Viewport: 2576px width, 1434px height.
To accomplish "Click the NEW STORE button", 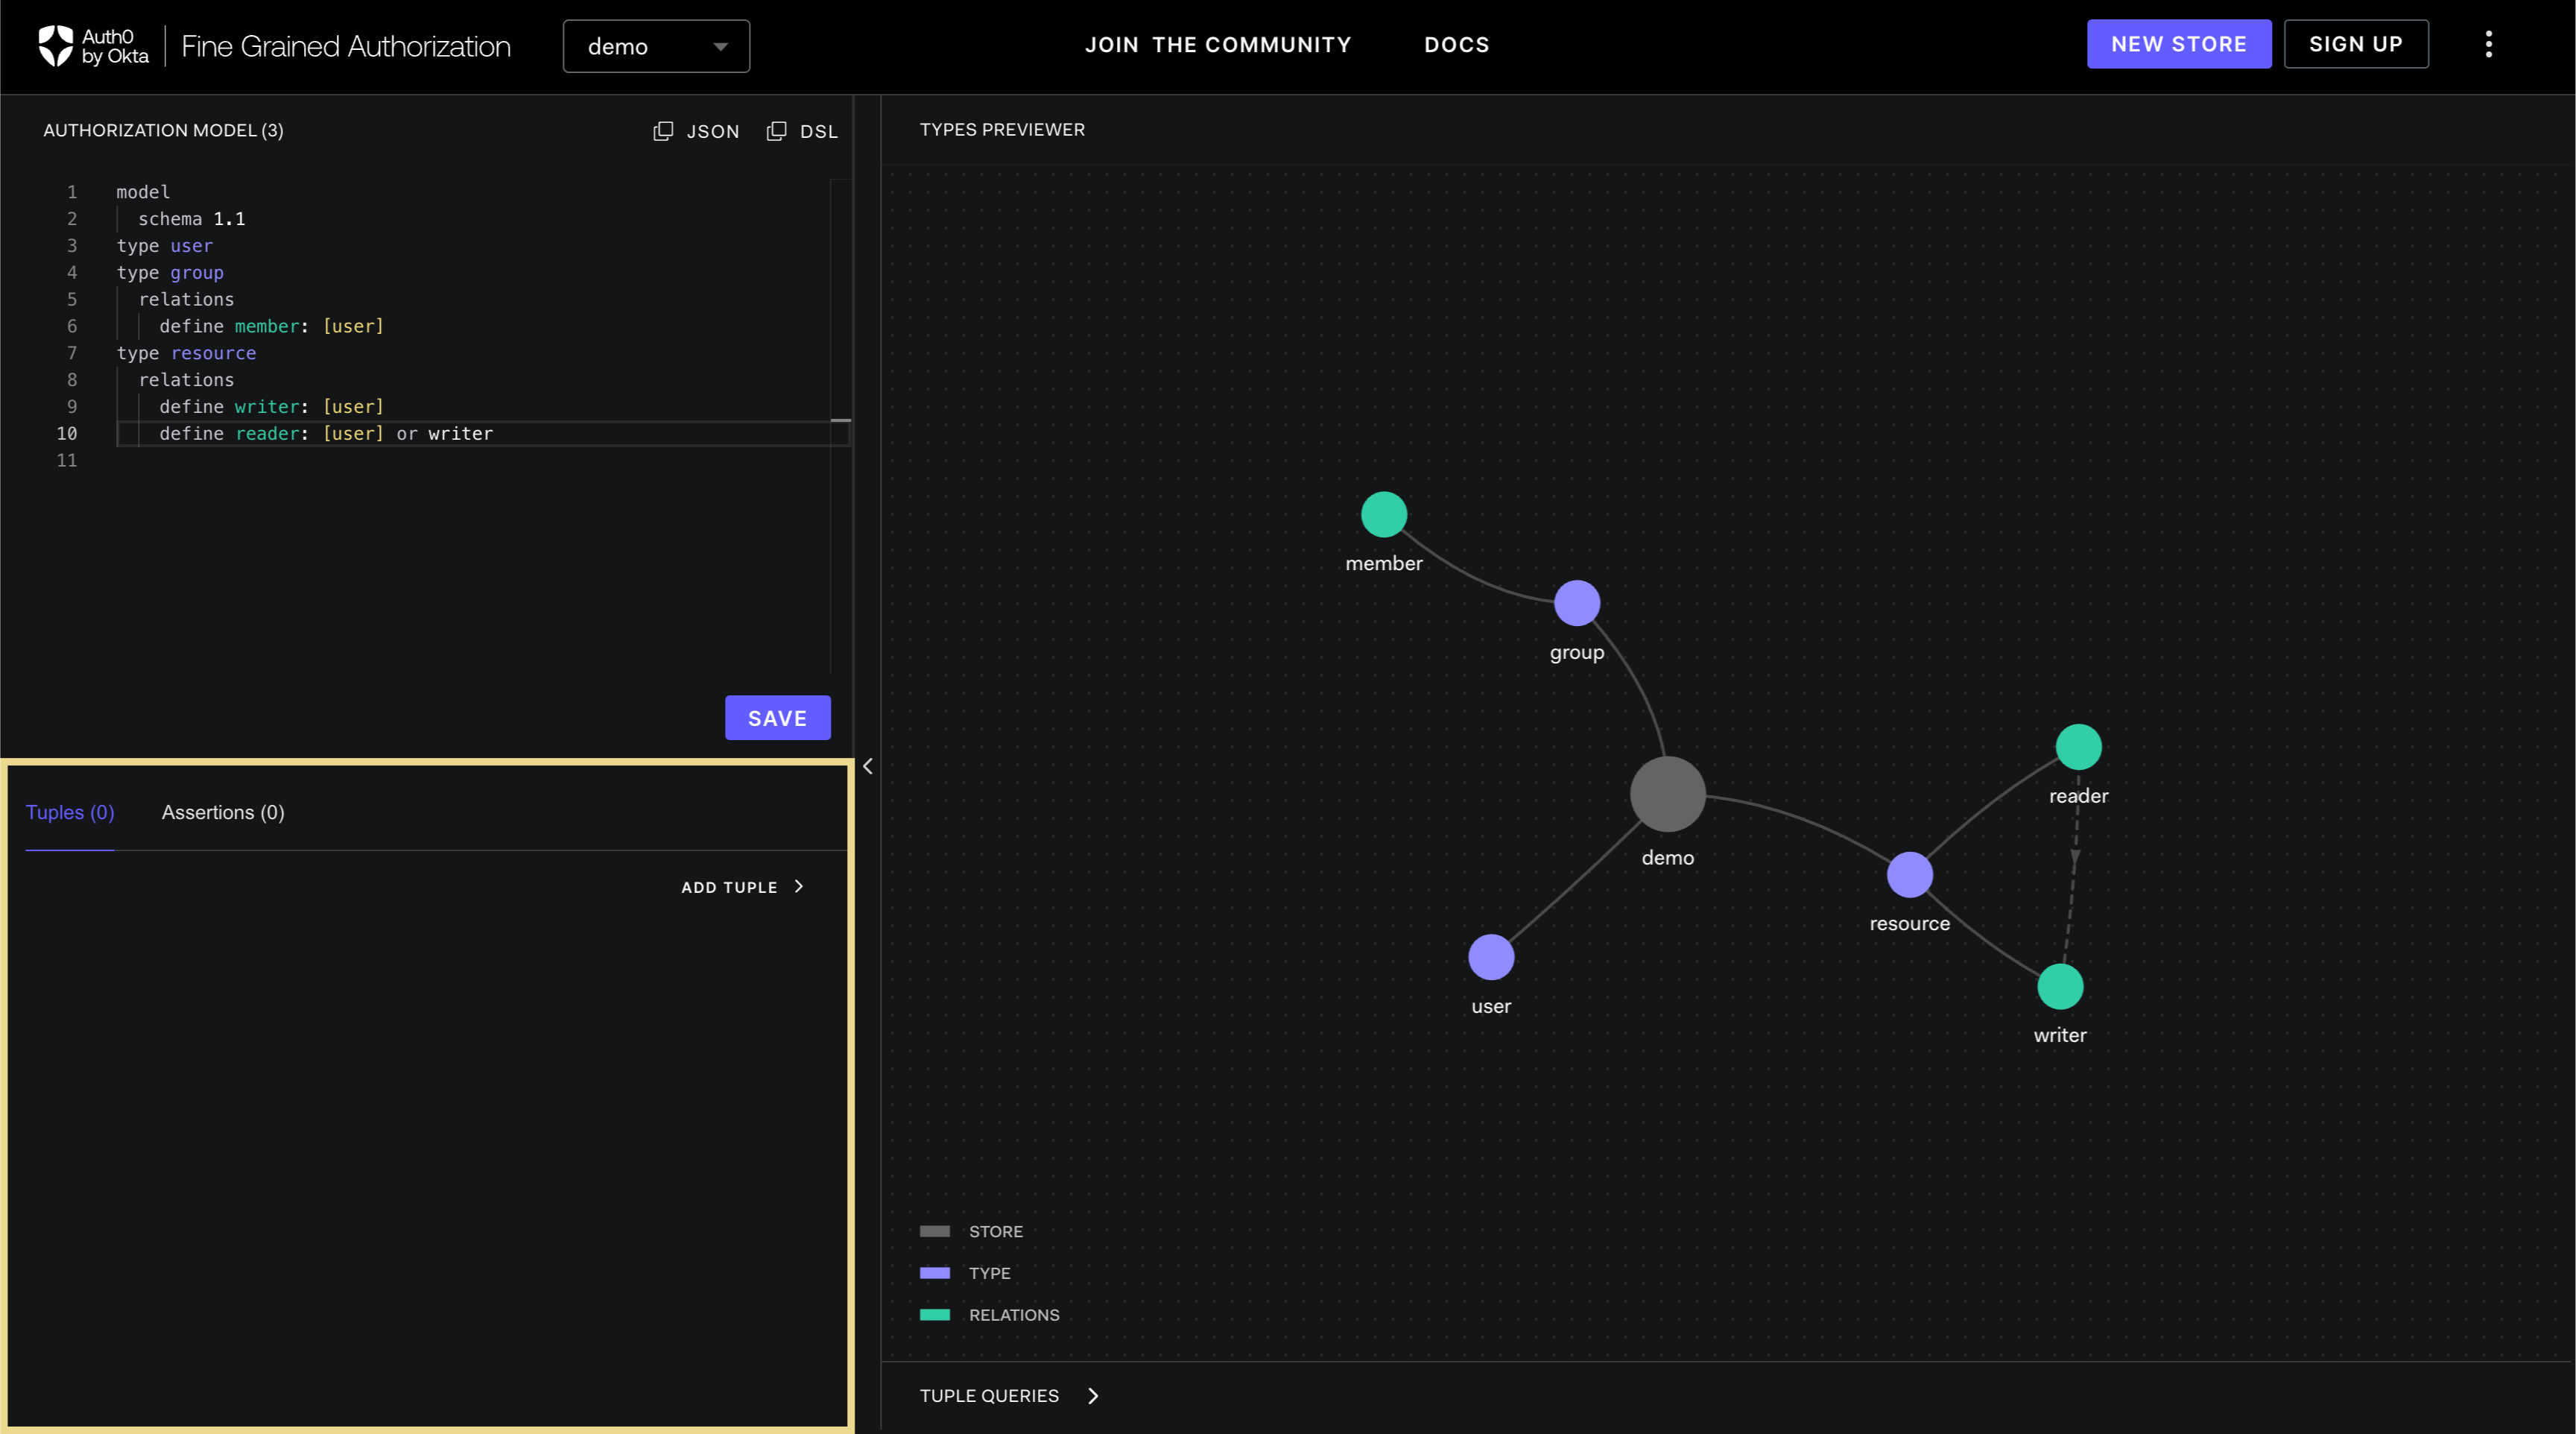I will coord(2179,44).
